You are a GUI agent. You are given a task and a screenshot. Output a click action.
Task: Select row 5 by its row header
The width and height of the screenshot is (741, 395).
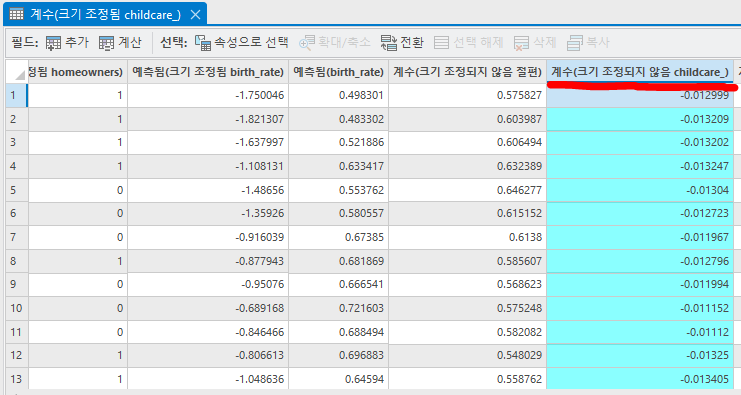[x=17, y=190]
